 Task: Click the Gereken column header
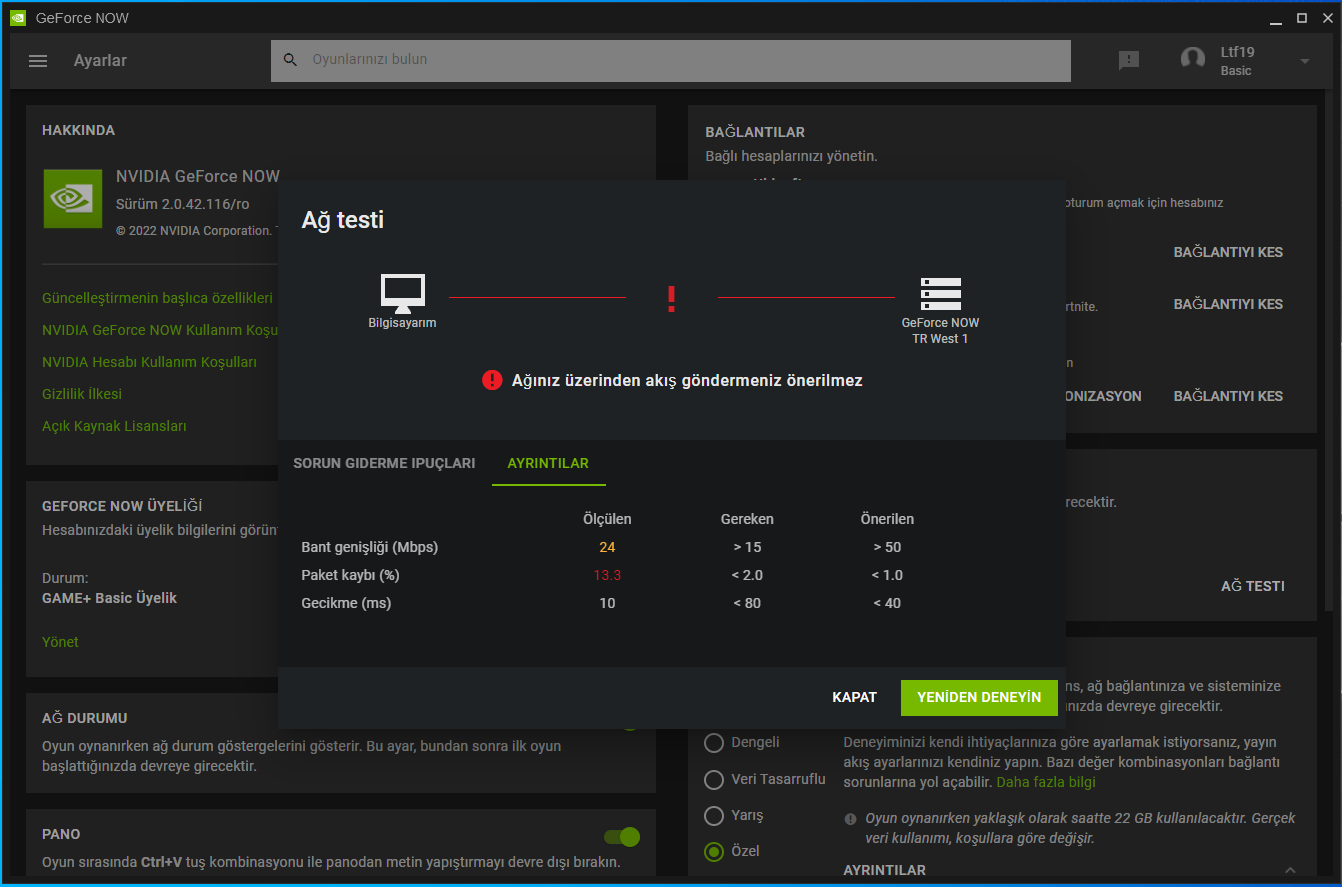(x=747, y=519)
